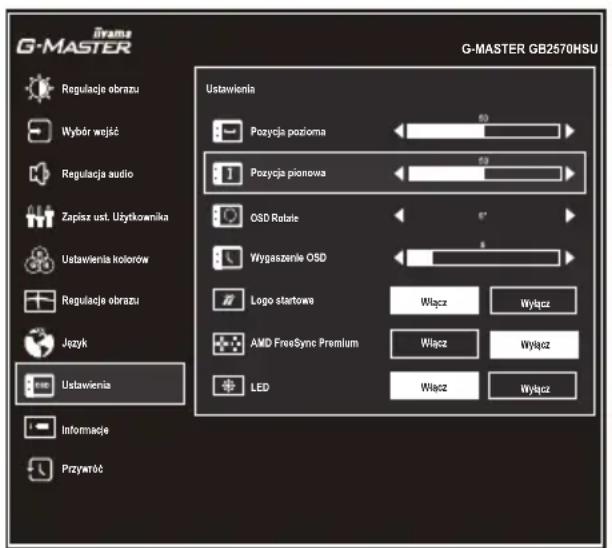The width and height of the screenshot is (612, 548).
Task: Turn on AMD FreeSync Premium with Włącz
Action: [x=434, y=344]
